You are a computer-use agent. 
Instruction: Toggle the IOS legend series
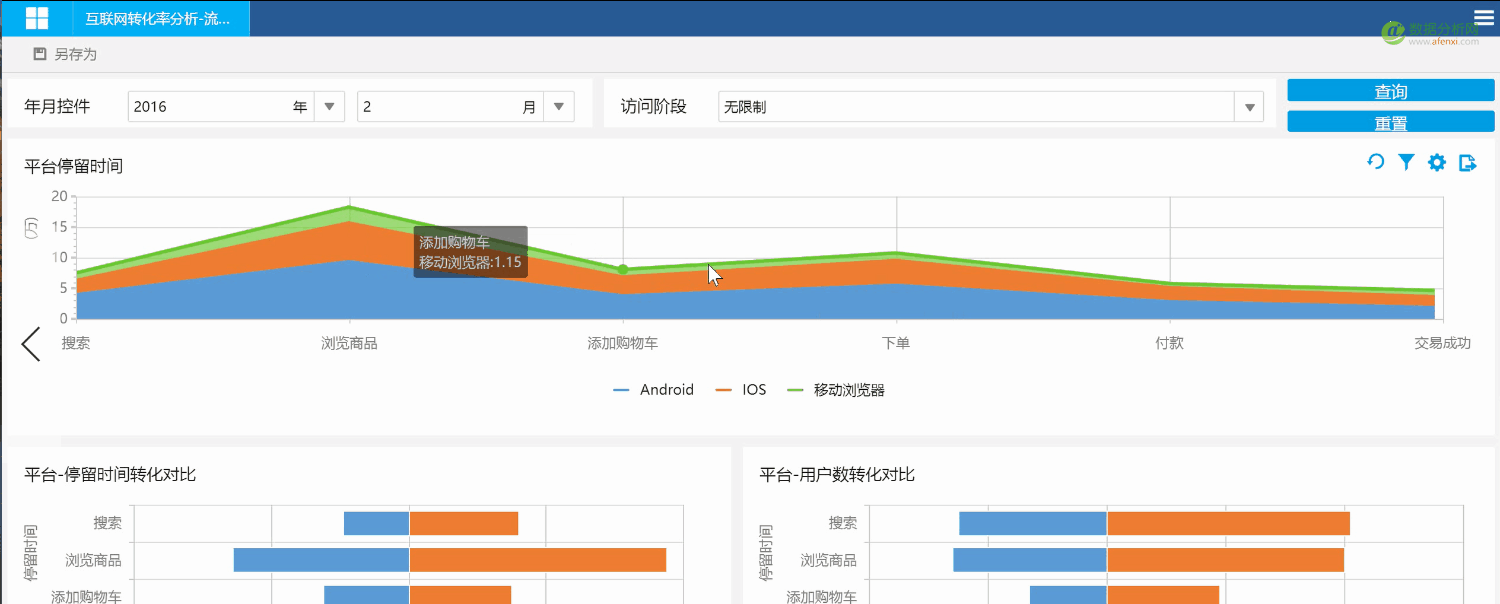pos(741,390)
